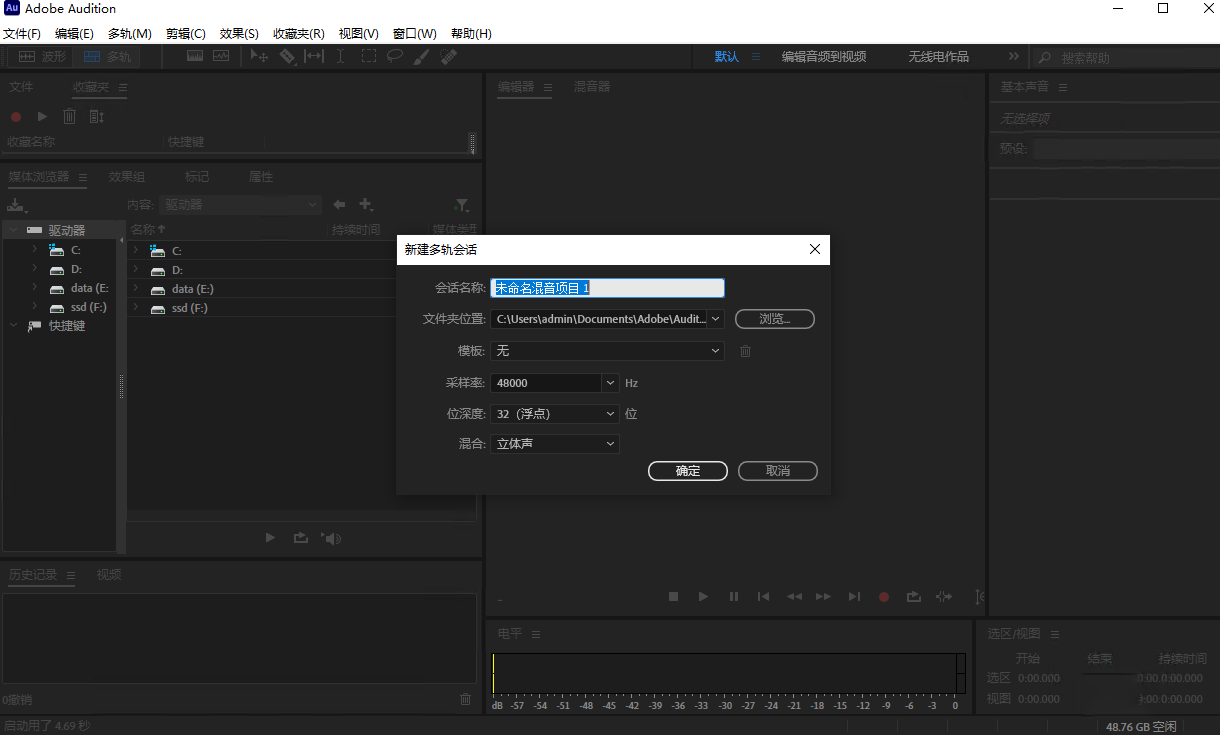Click Rewind button in transport
This screenshot has width=1220, height=735.
(794, 596)
